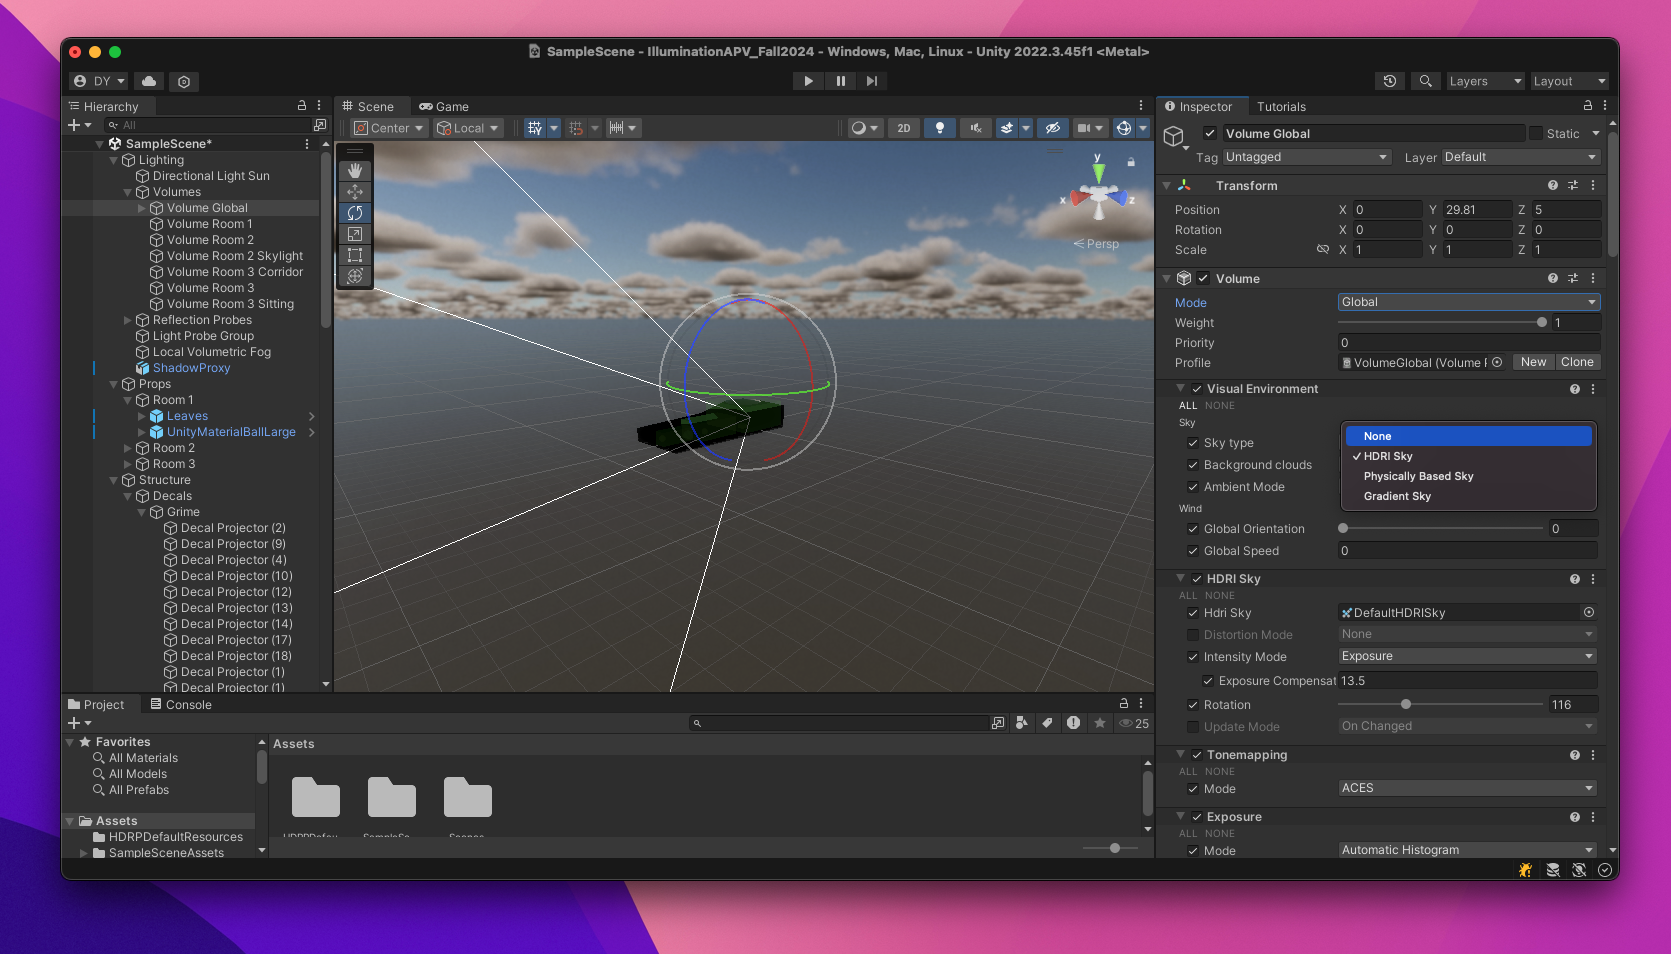
Task: Toggle the Static checkbox
Action: pyautogui.click(x=1535, y=133)
